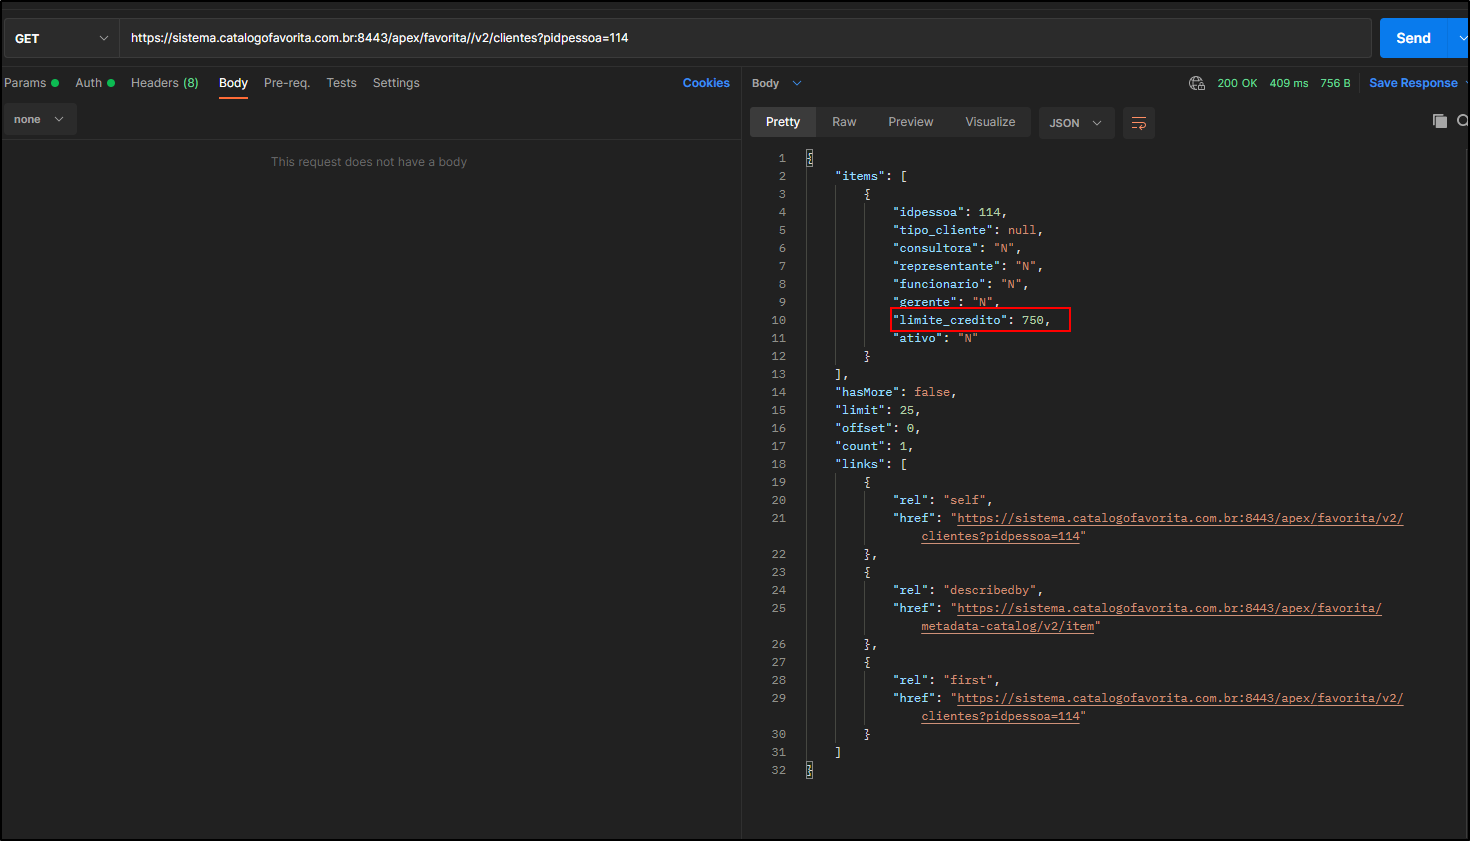Select the Raw response view tab
1470x841 pixels.
click(844, 122)
